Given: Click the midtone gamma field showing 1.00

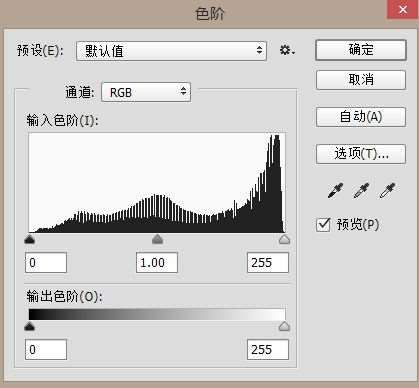Looking at the screenshot, I should (x=157, y=263).
